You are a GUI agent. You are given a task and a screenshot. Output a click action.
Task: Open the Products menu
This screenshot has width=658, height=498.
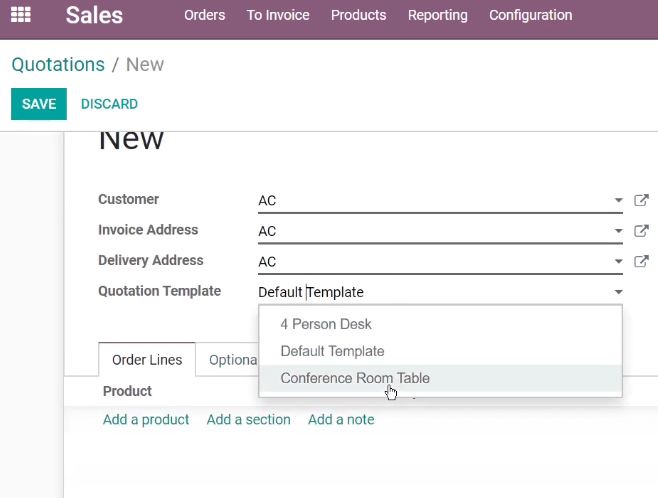tap(358, 15)
